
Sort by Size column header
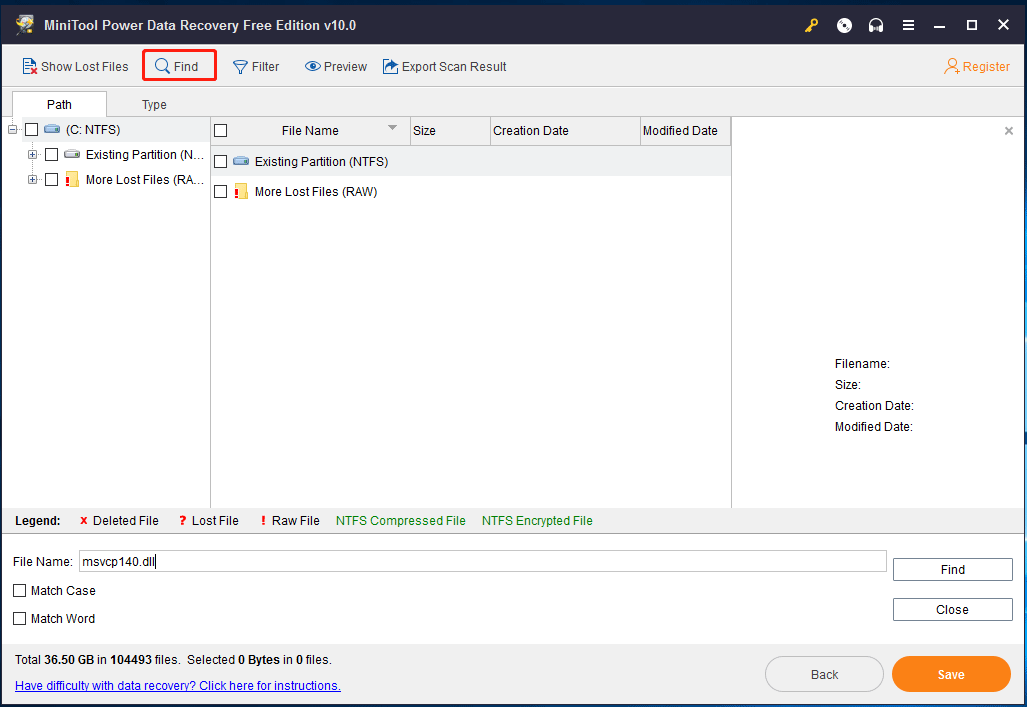coord(450,130)
